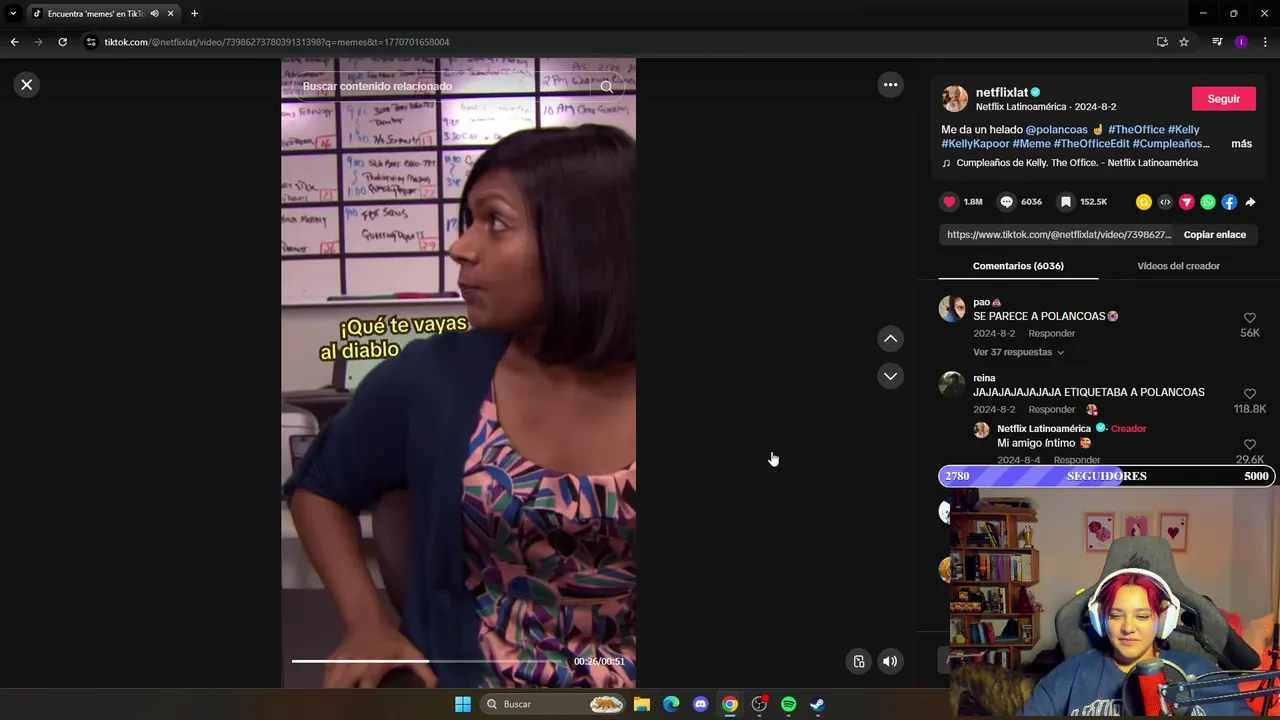Open Chrome media controls icon
The height and width of the screenshot is (720, 1280).
pyautogui.click(x=1217, y=42)
